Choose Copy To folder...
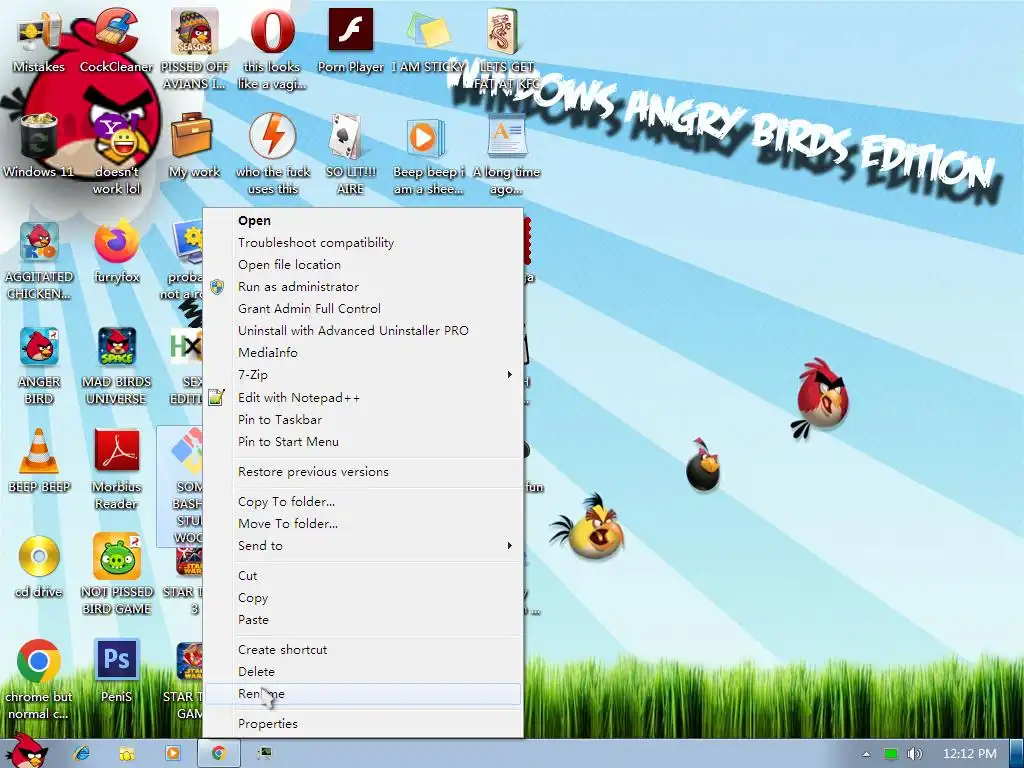The height and width of the screenshot is (768, 1024). 363,502
